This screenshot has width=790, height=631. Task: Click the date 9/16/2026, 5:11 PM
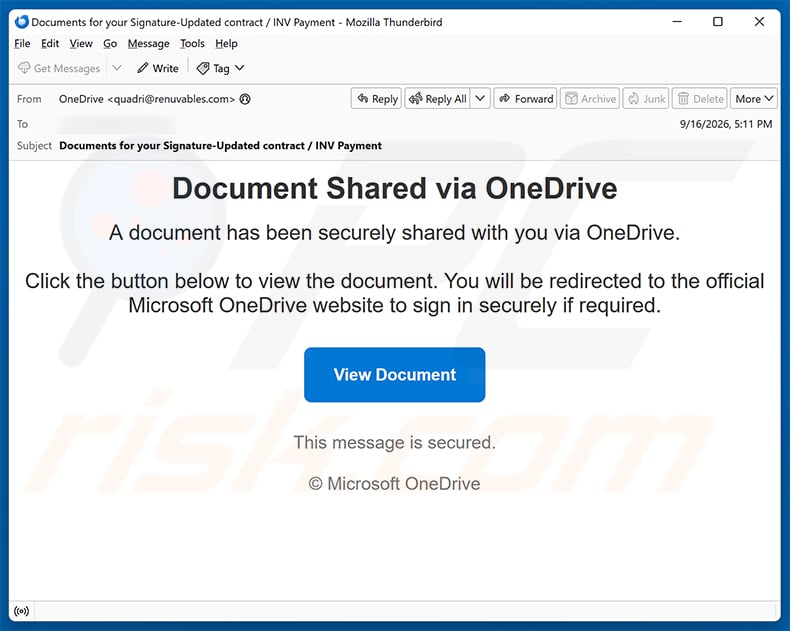coord(726,124)
